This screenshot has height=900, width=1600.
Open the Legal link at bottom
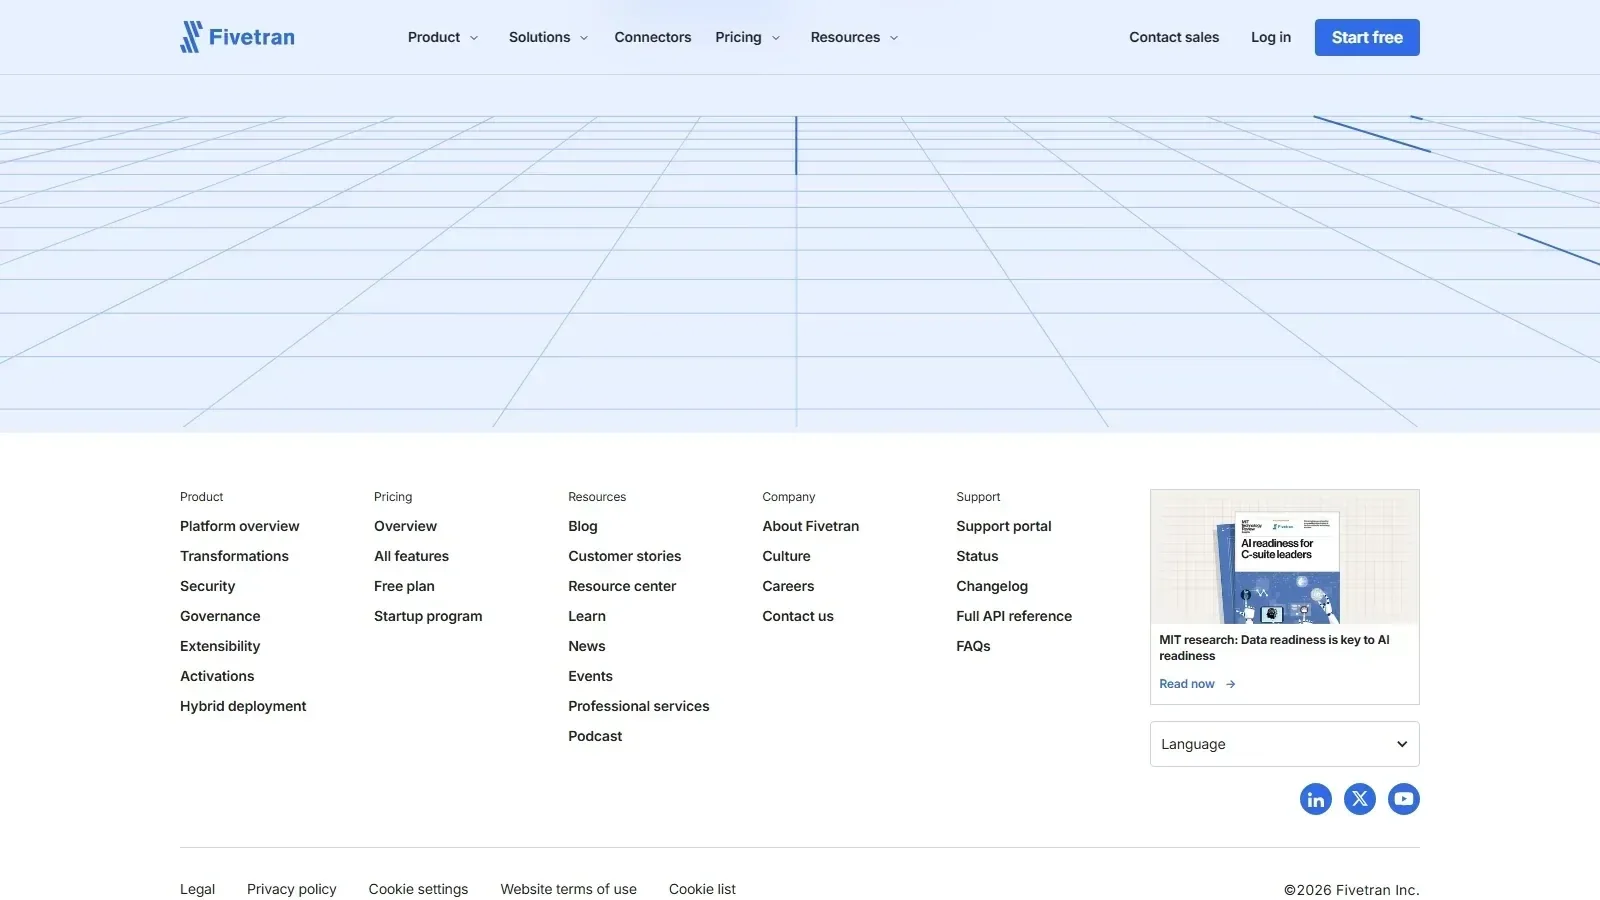coord(197,889)
